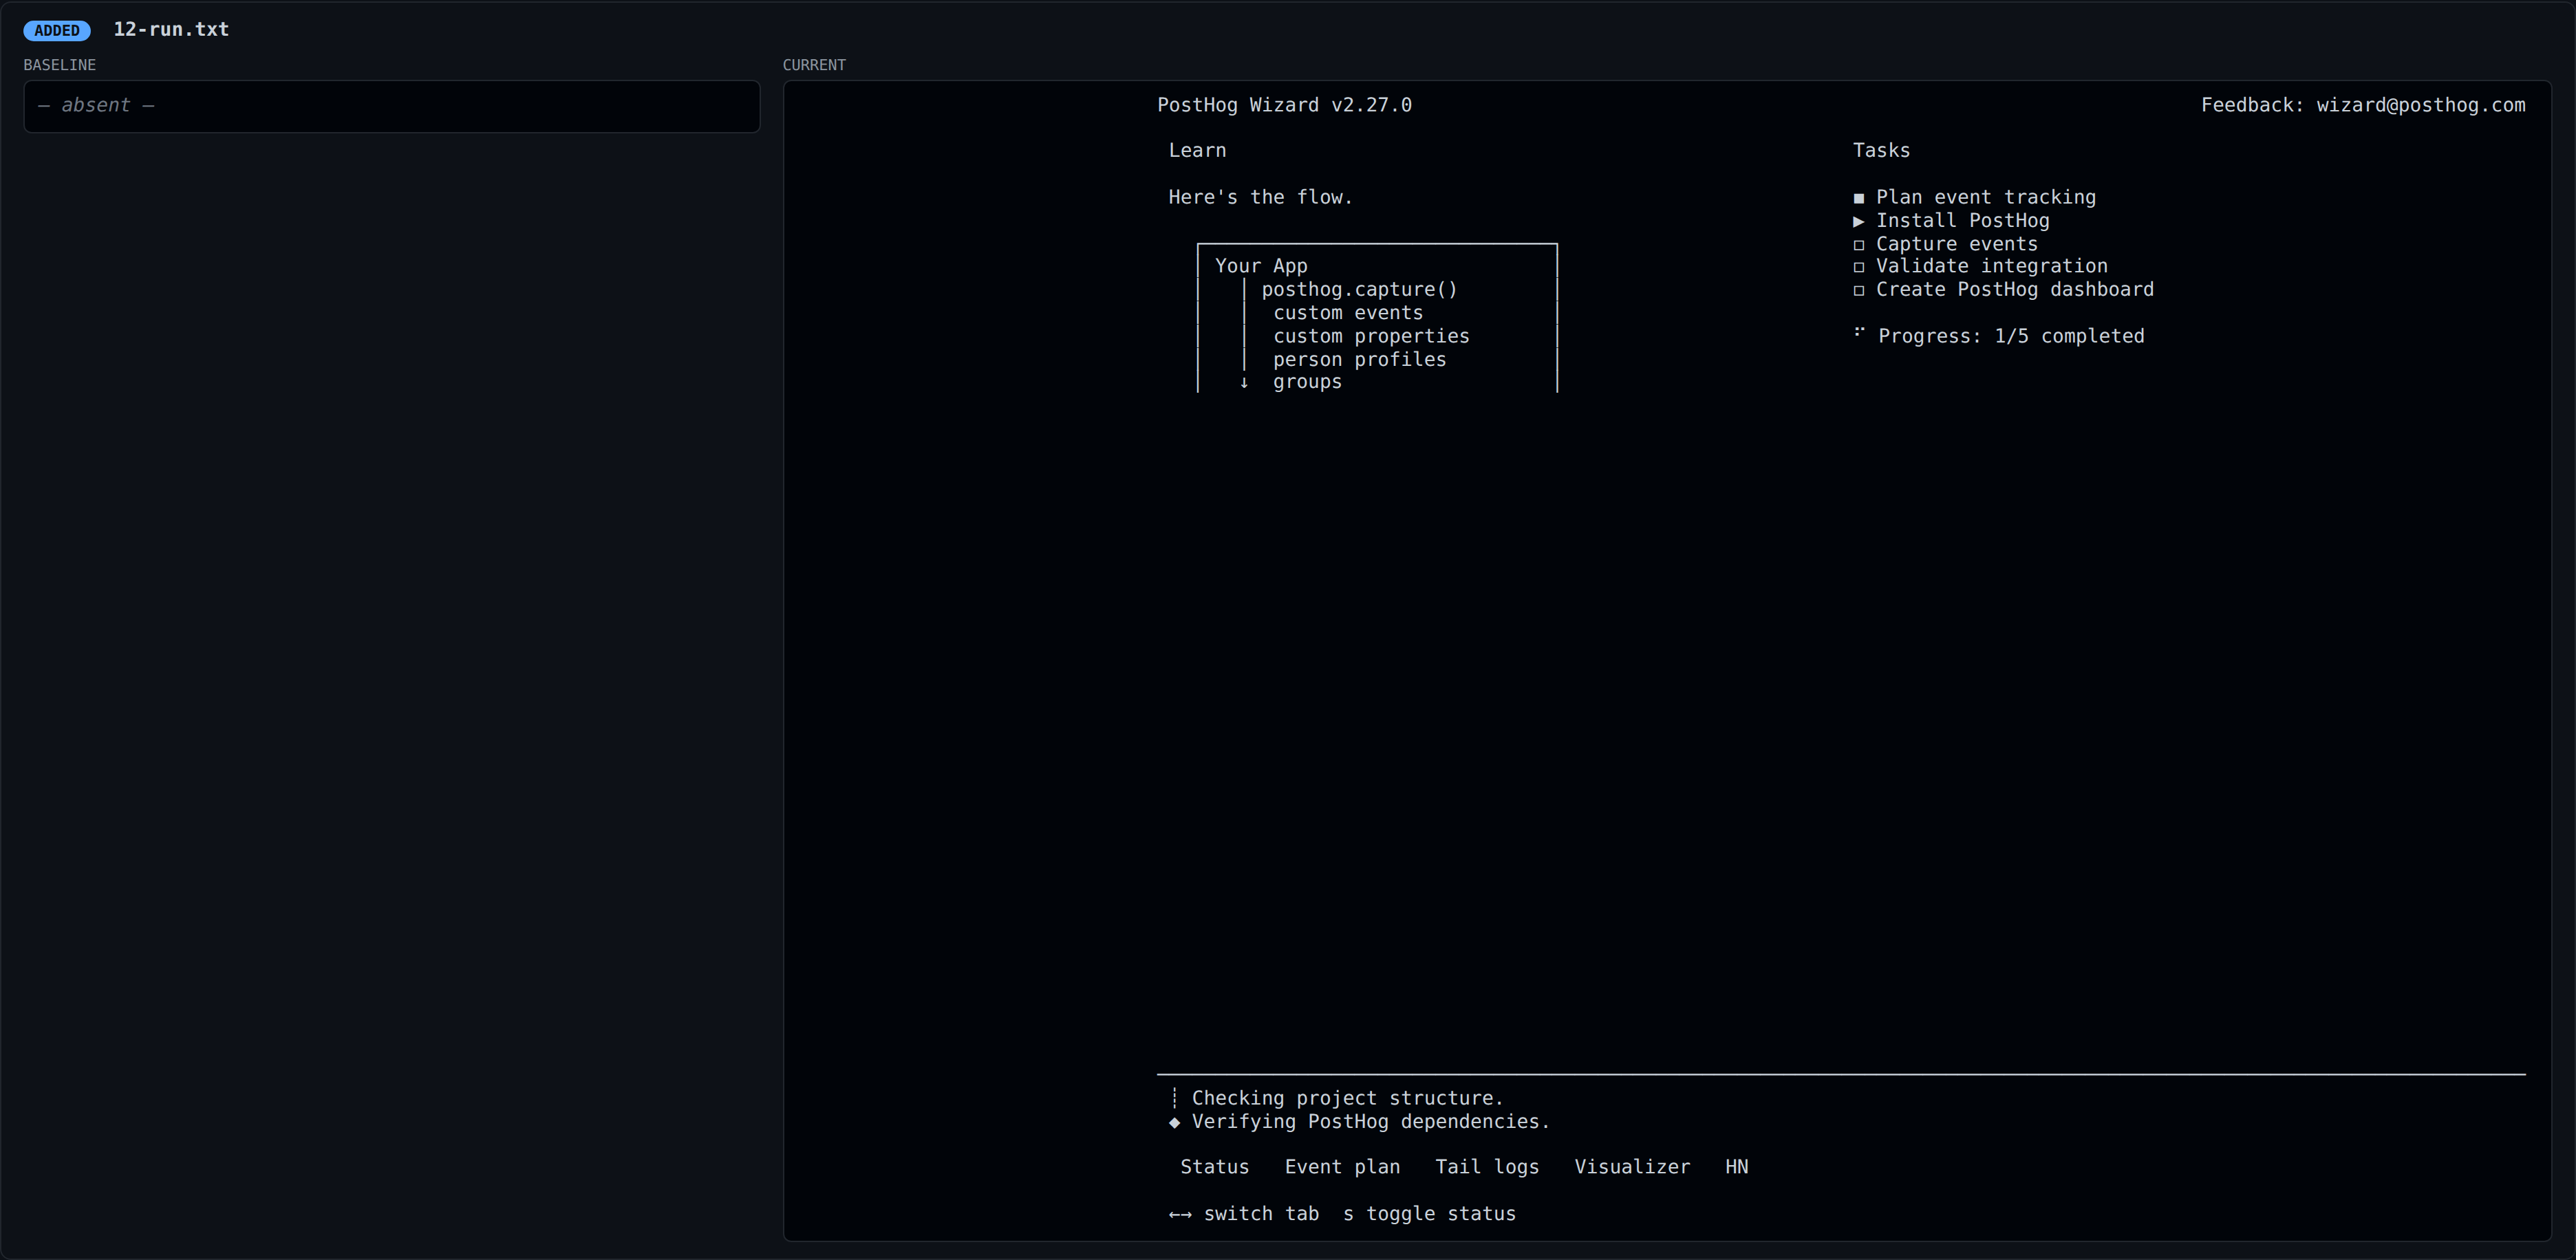Click the Your App diagram label
2576x1260 pixels.
tap(1261, 266)
